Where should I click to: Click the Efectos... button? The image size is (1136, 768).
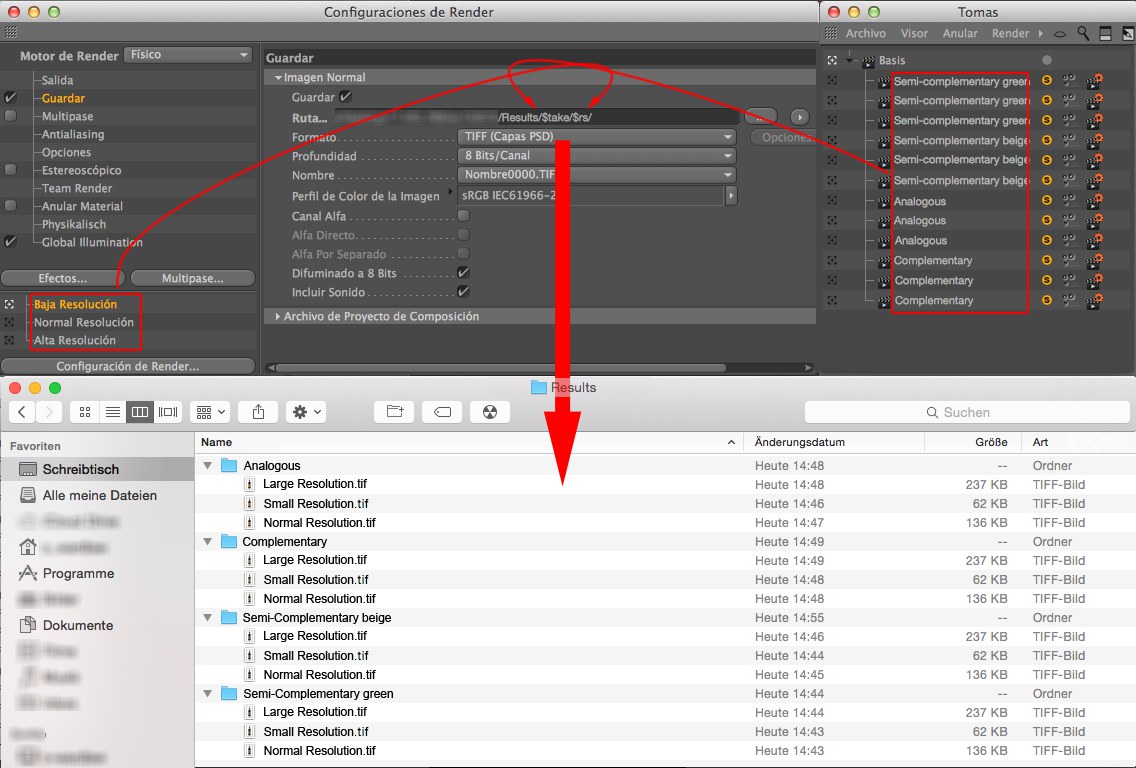62,278
